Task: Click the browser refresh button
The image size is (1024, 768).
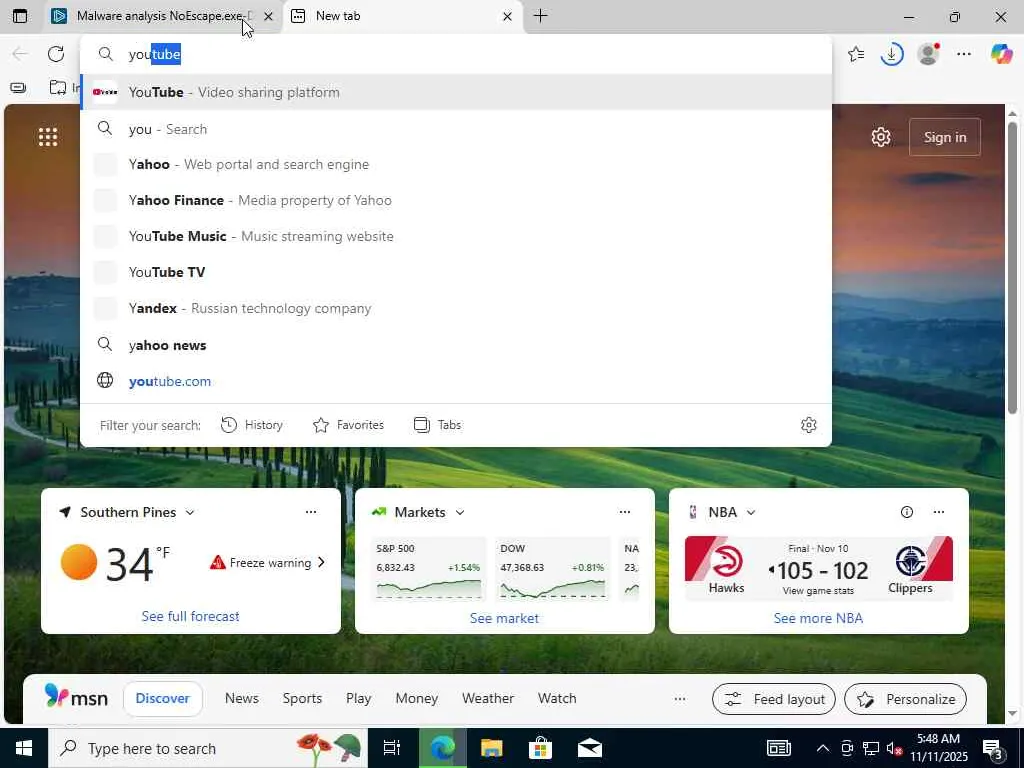Action: point(56,54)
